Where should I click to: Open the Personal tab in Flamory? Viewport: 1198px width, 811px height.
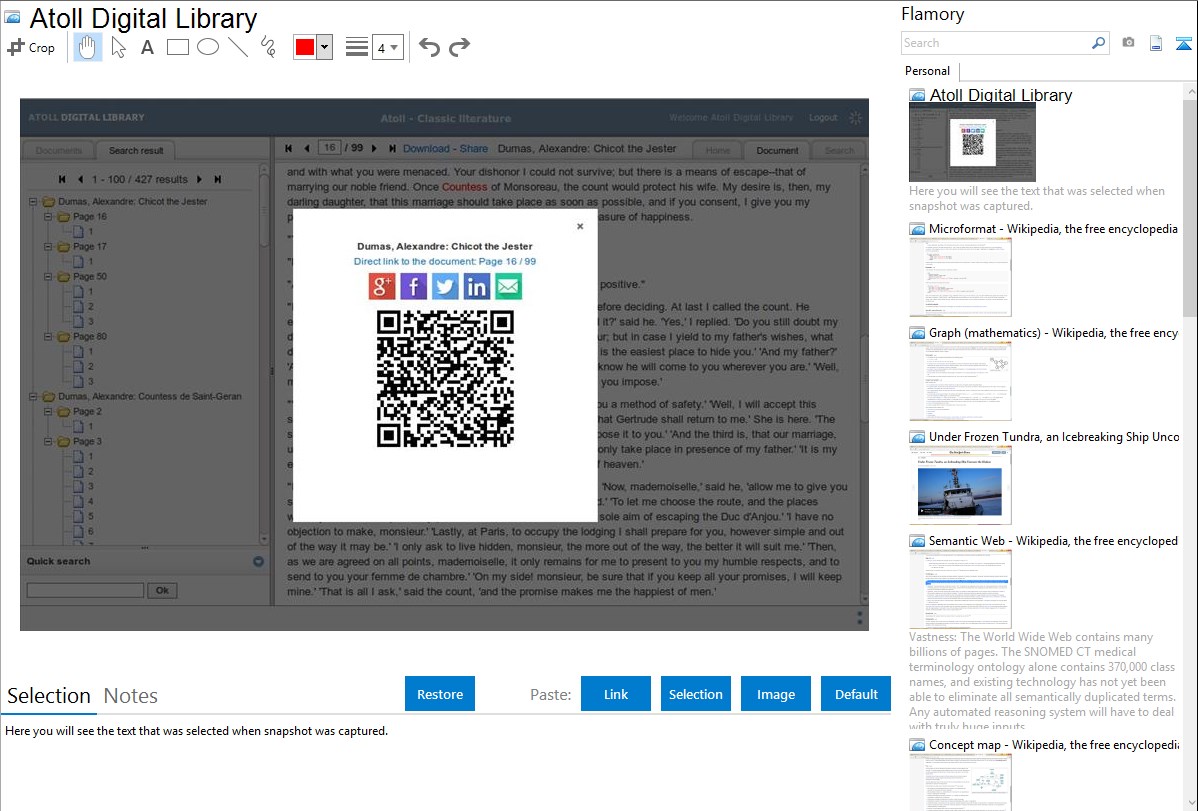(927, 71)
